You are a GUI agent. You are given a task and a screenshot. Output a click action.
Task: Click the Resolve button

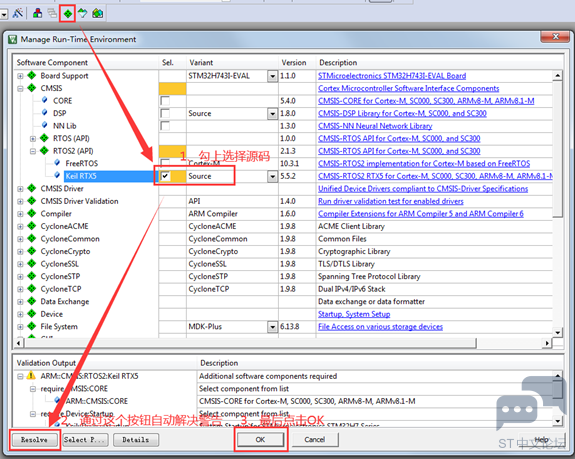click(34, 440)
